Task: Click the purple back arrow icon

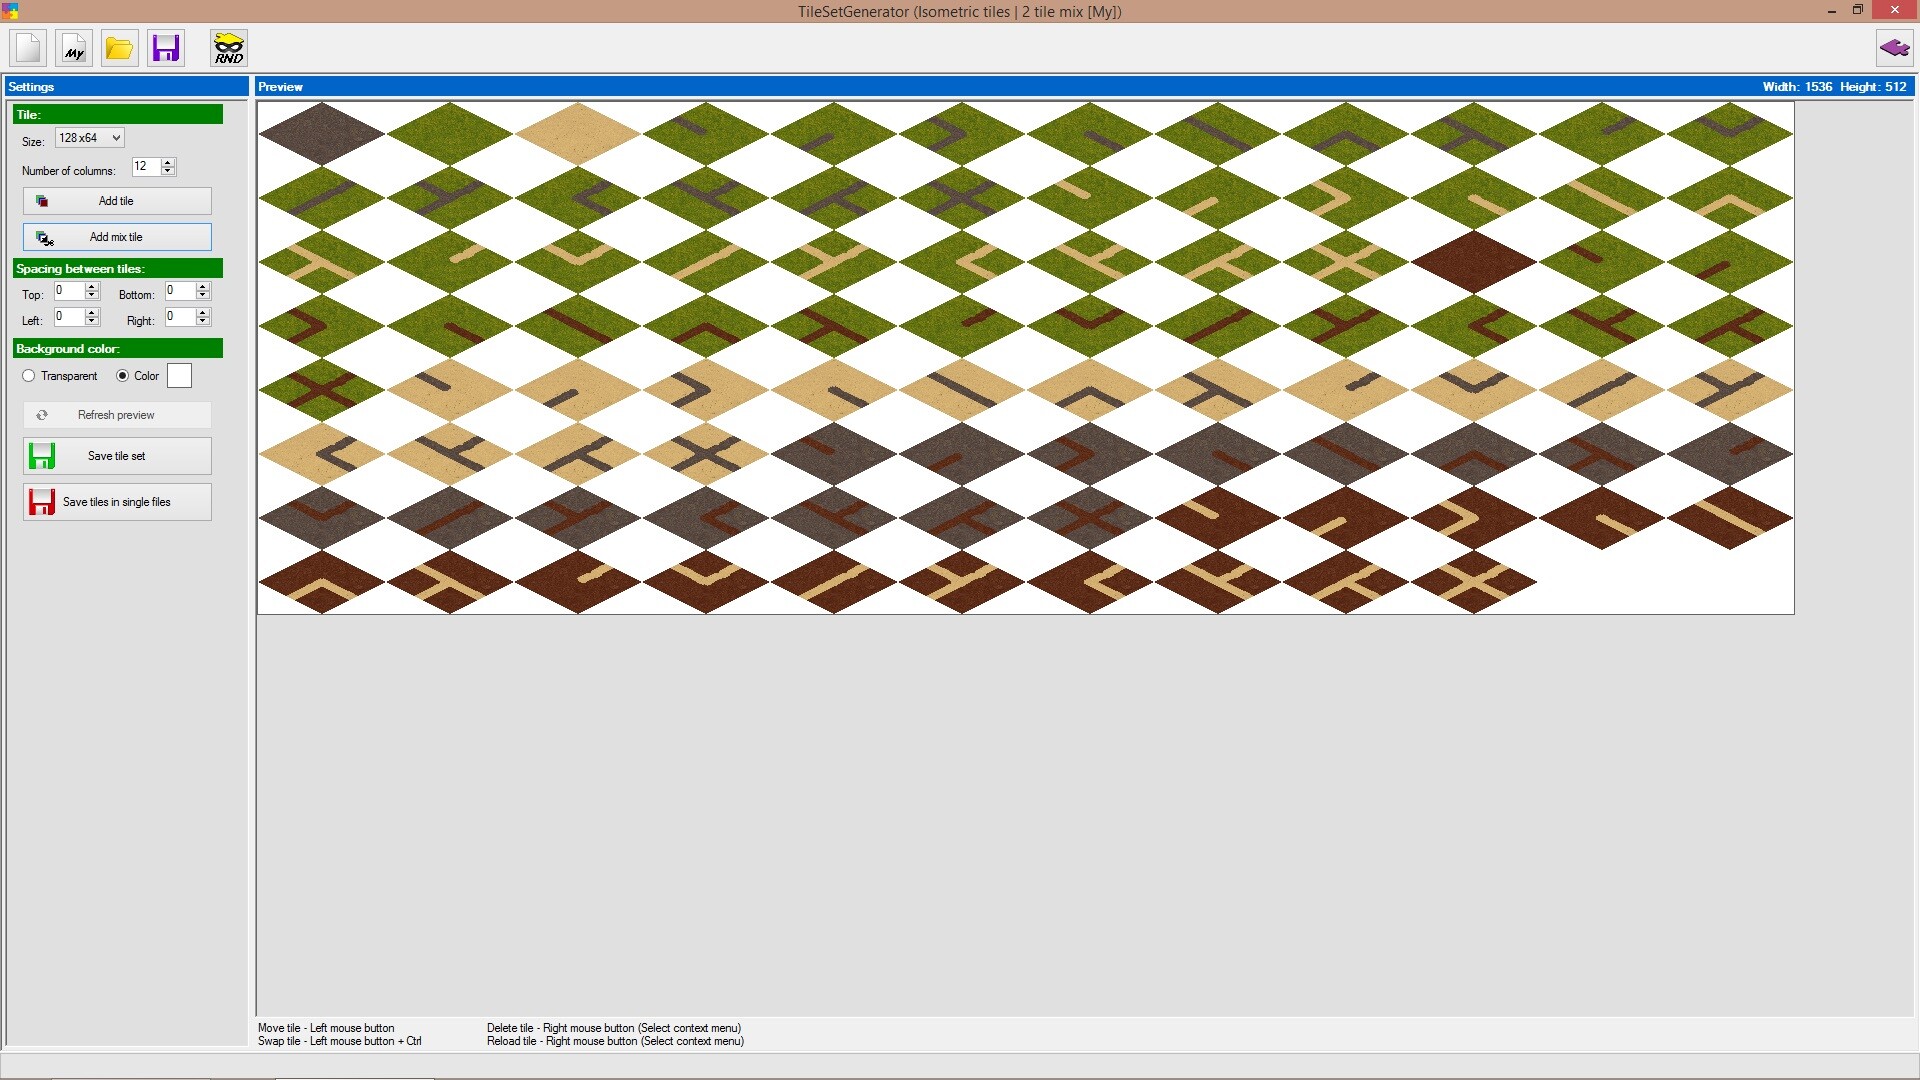Action: [1894, 48]
